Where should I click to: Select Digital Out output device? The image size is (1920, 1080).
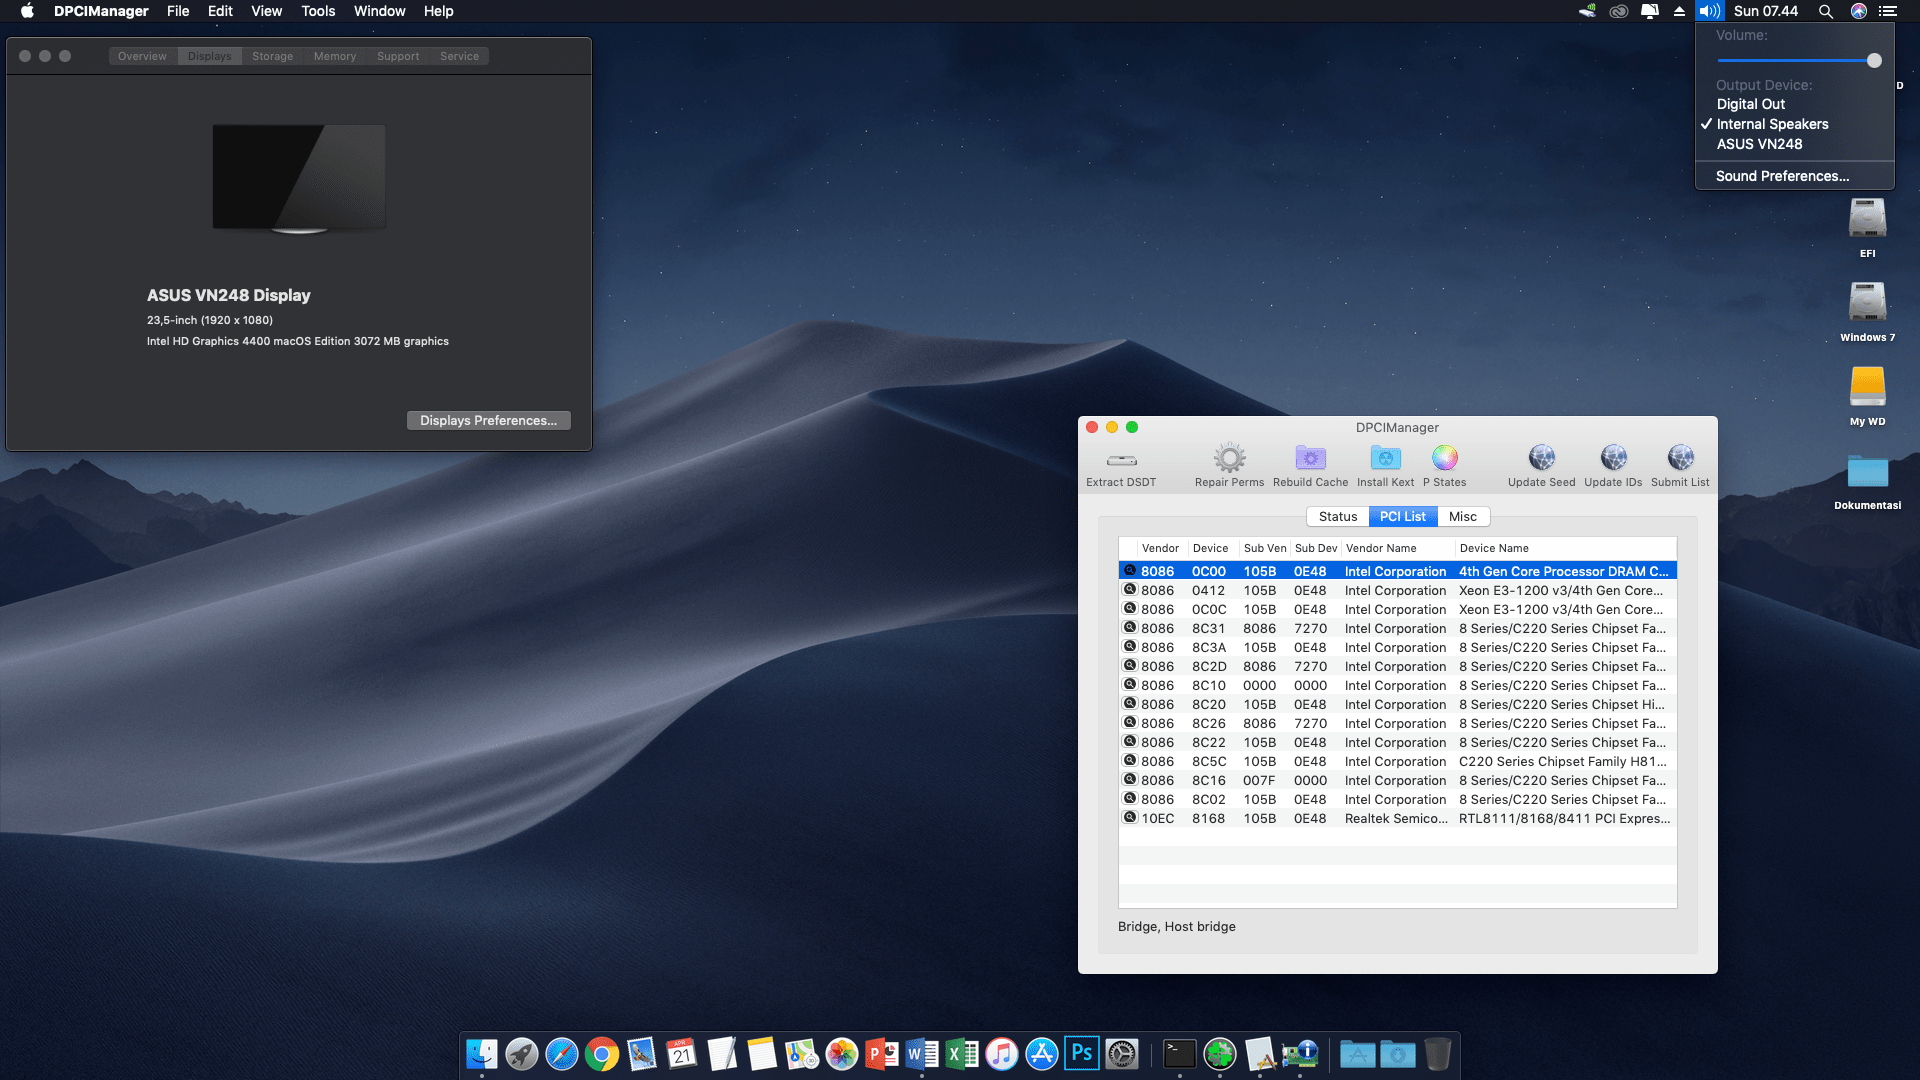click(x=1795, y=104)
